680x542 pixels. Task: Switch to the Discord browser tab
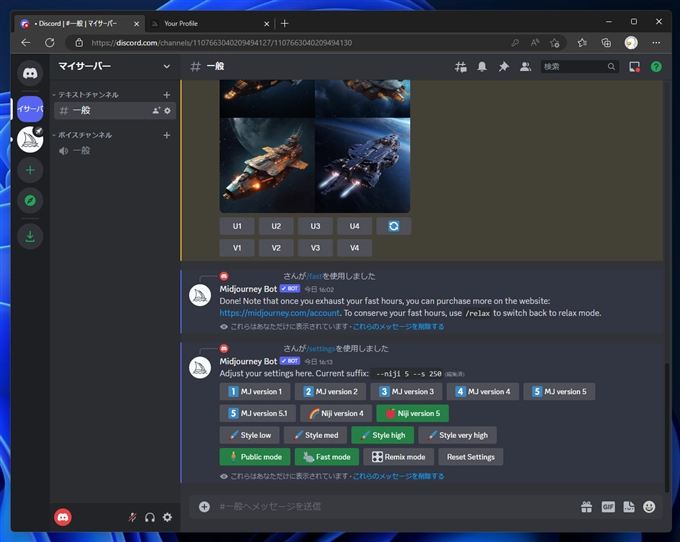tap(78, 23)
